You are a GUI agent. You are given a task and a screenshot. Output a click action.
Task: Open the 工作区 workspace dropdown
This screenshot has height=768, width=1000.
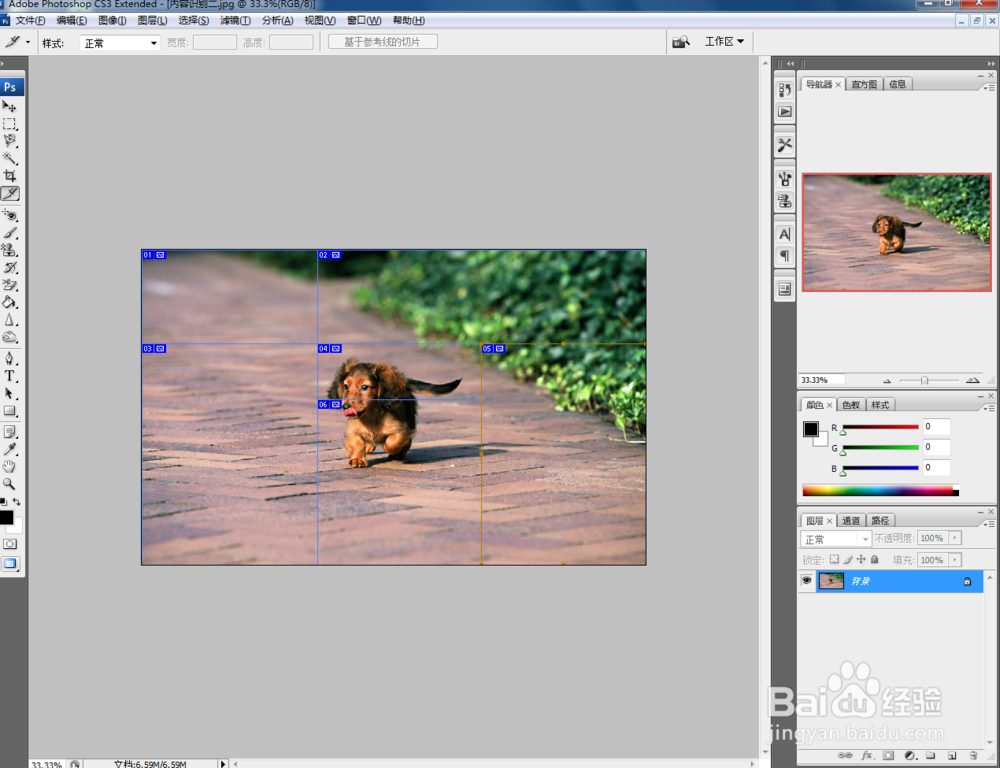click(724, 41)
